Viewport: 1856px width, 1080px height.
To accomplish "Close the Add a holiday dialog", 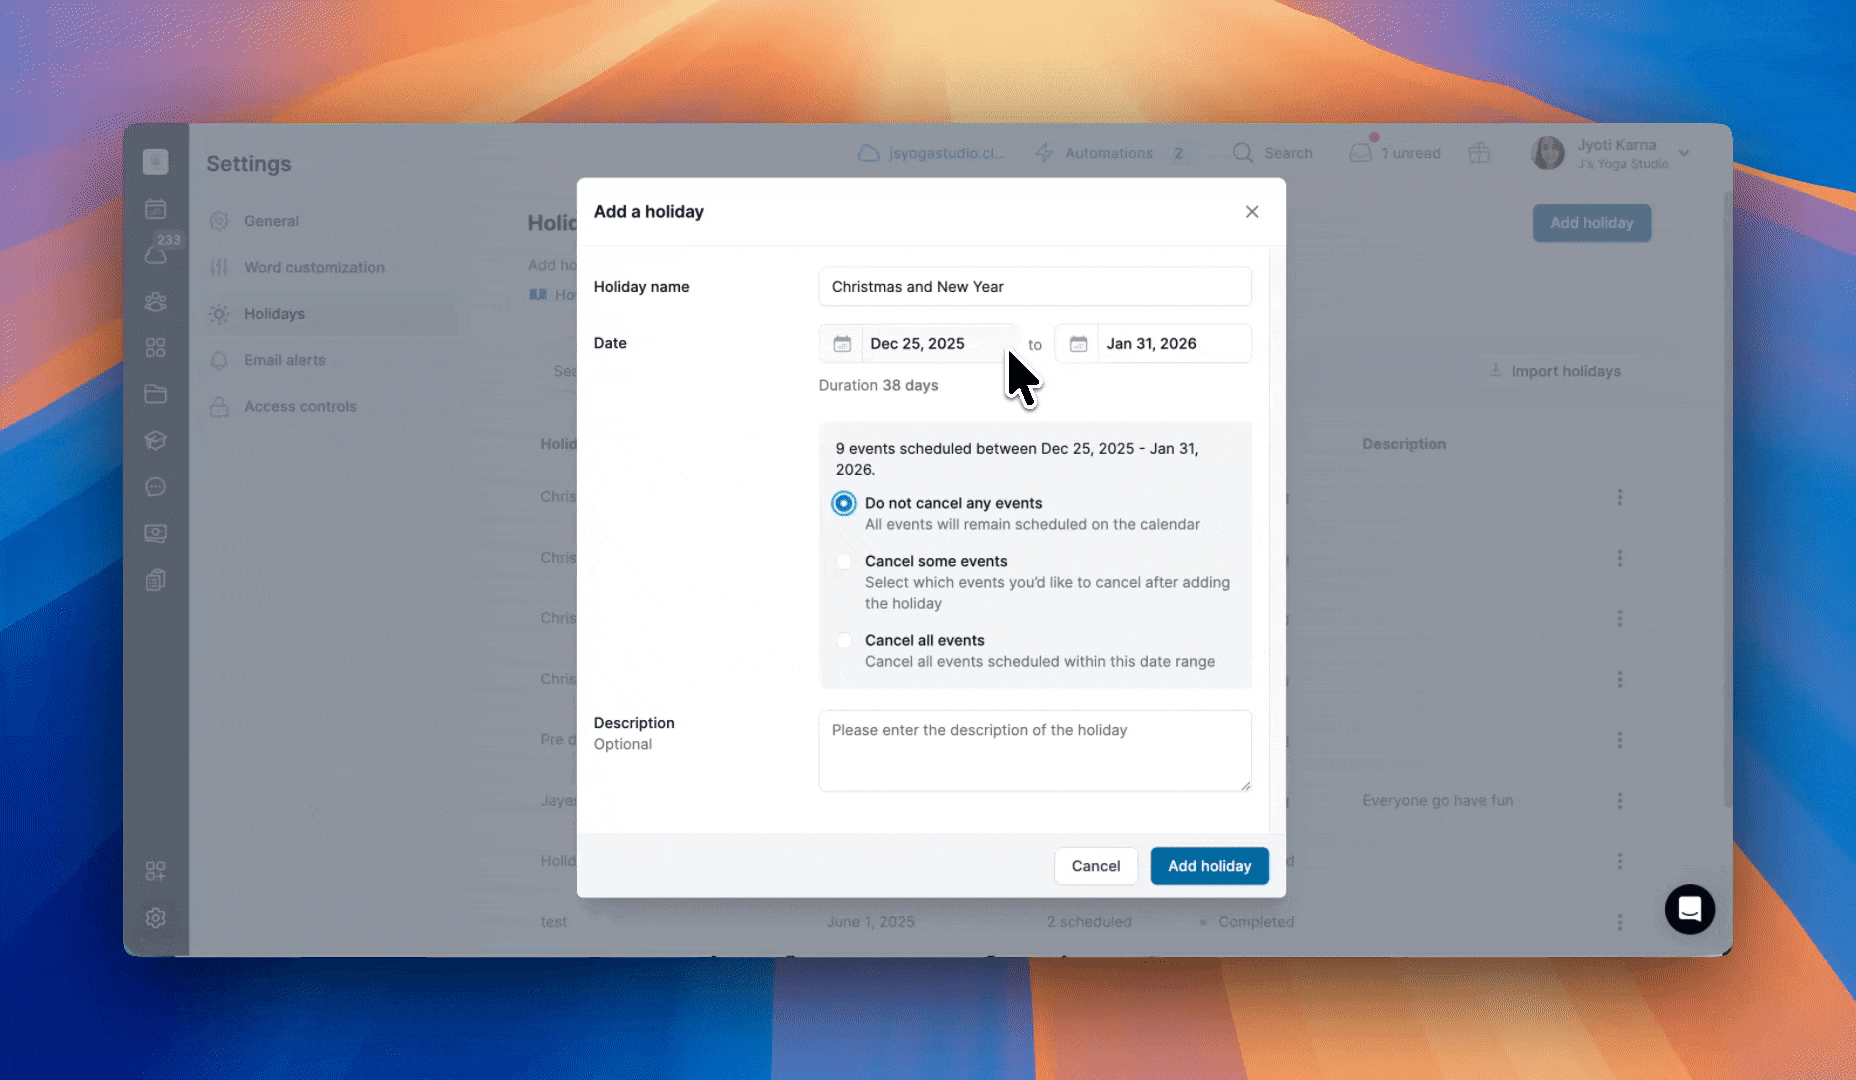I will coord(1252,212).
